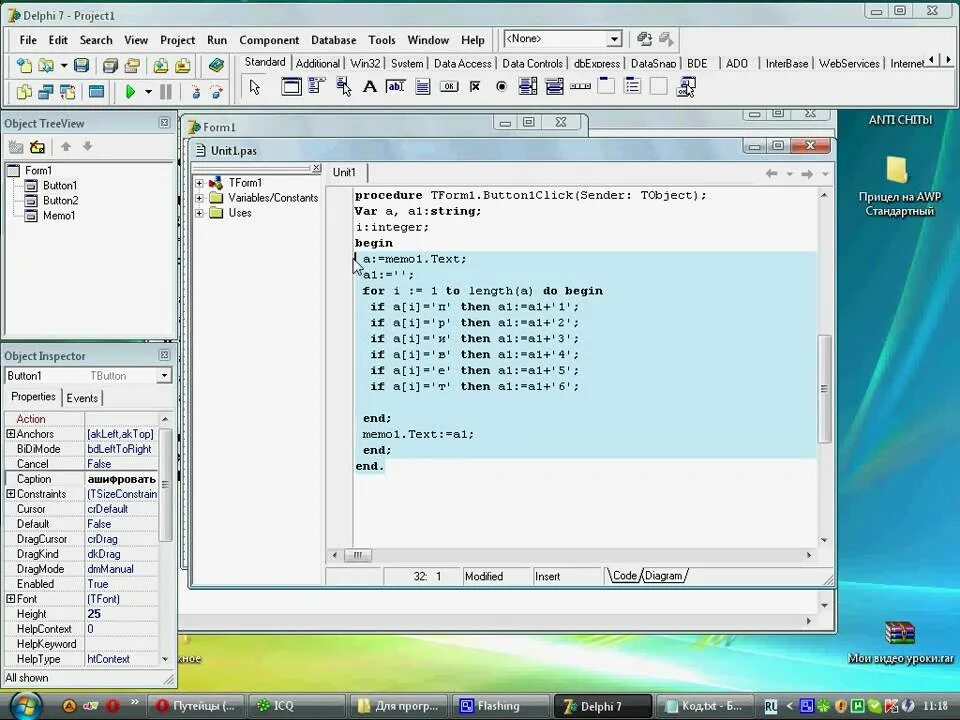Click the code editor vertical scrollbar thumb
The height and width of the screenshot is (720, 960).
pyautogui.click(x=824, y=388)
